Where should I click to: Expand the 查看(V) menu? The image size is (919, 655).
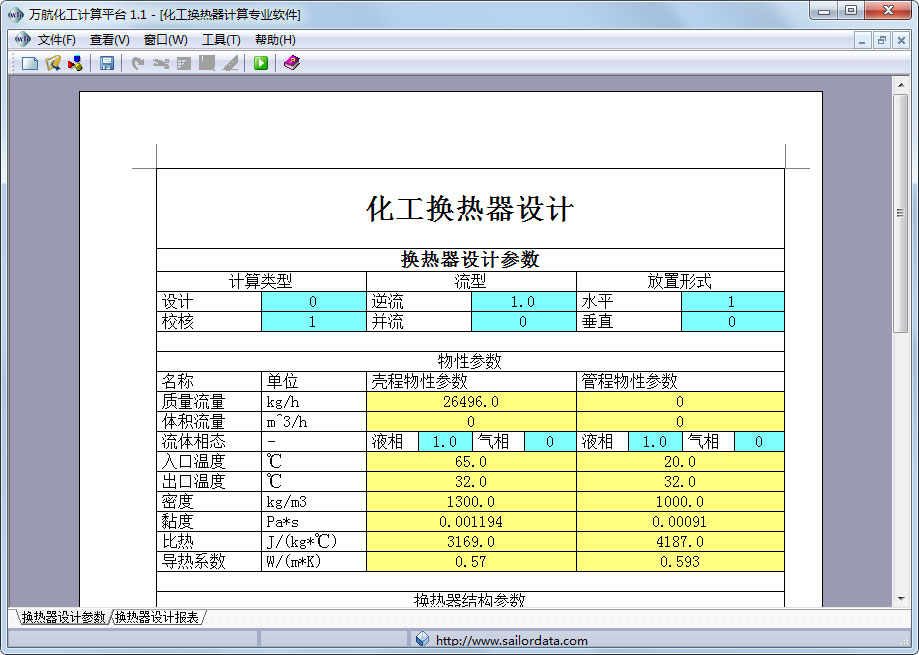pos(110,40)
